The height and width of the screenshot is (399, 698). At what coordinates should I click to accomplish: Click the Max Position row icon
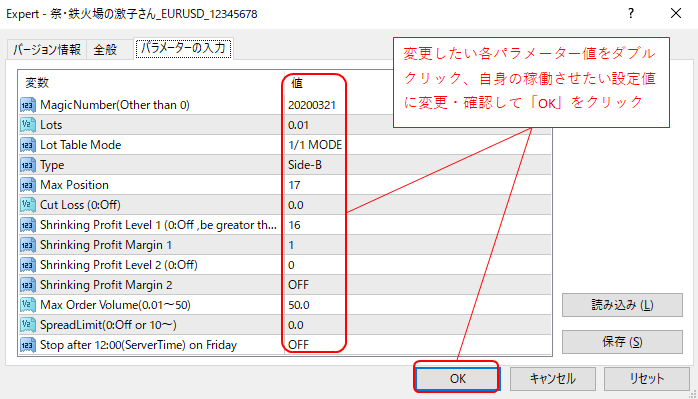(x=28, y=185)
